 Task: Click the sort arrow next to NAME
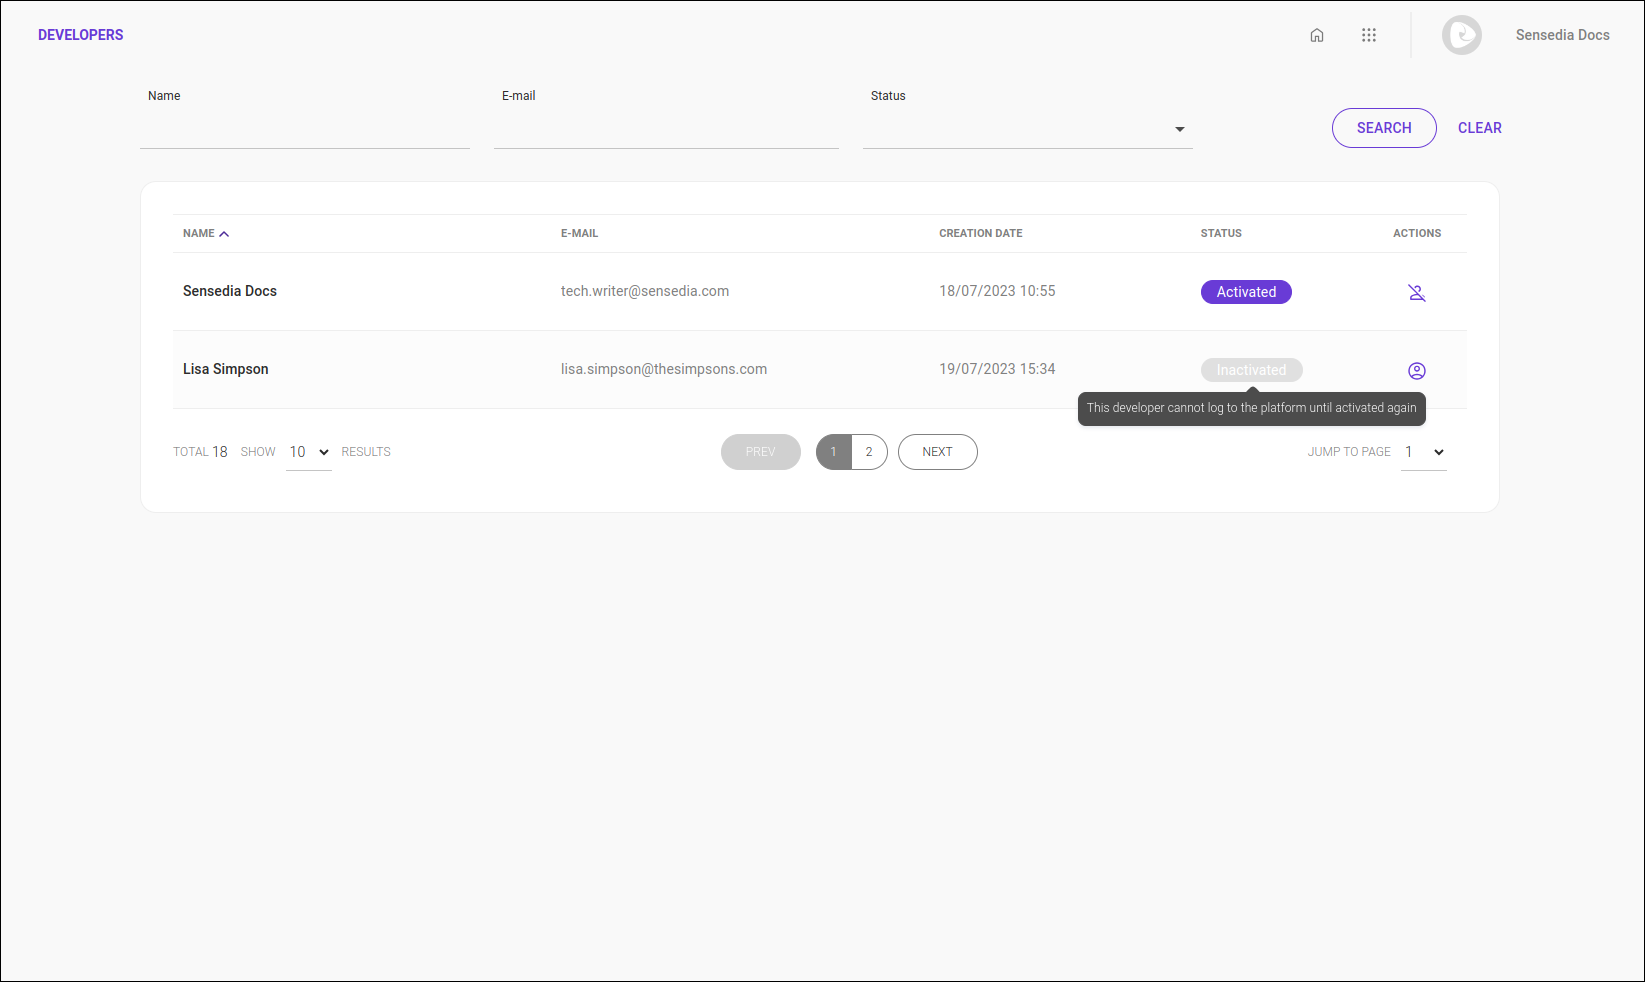pos(224,232)
